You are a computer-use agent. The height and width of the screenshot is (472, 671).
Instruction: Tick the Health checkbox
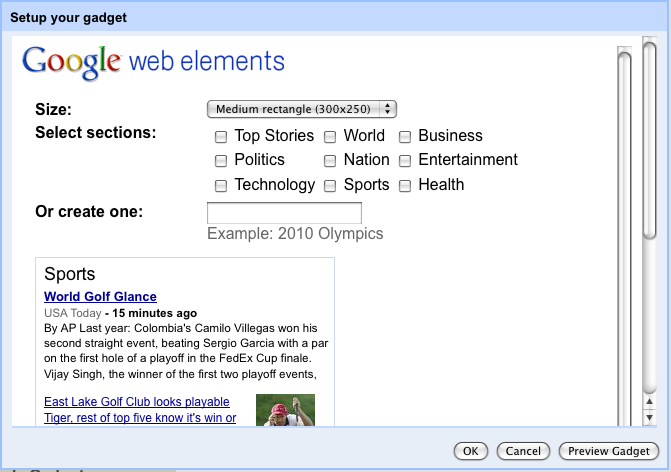(406, 185)
